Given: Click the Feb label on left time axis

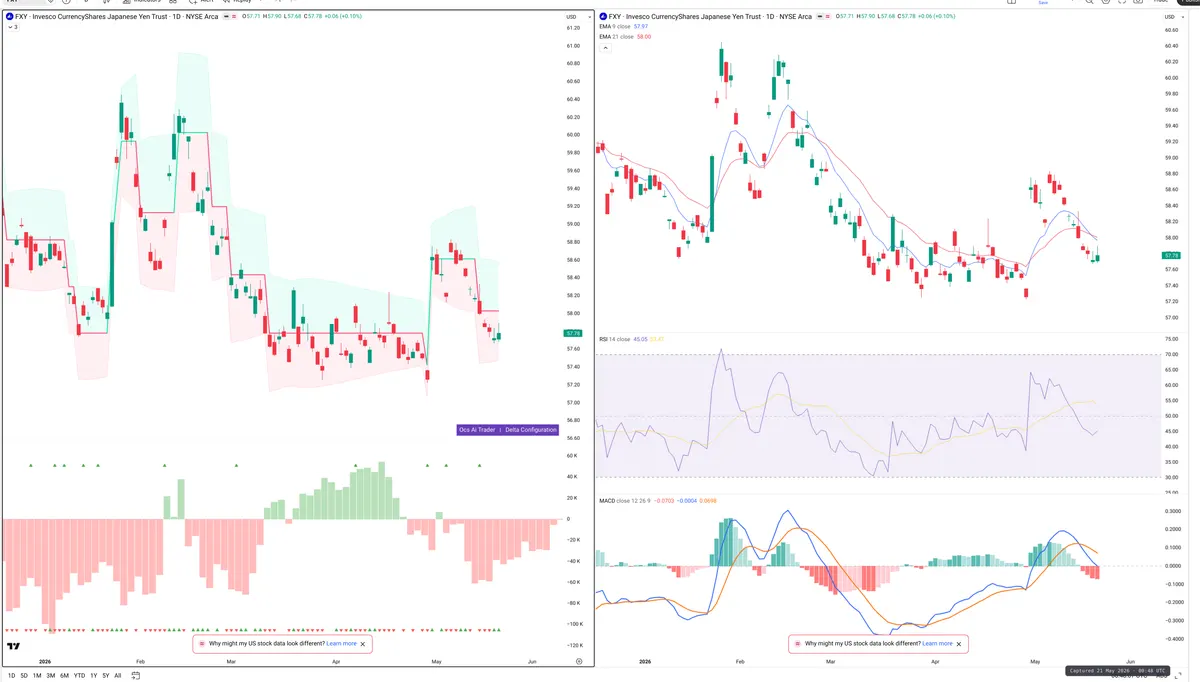Looking at the screenshot, I should click(x=140, y=662).
